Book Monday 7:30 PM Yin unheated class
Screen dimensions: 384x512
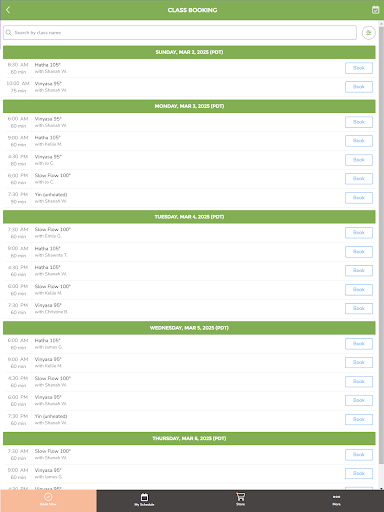[359, 198]
